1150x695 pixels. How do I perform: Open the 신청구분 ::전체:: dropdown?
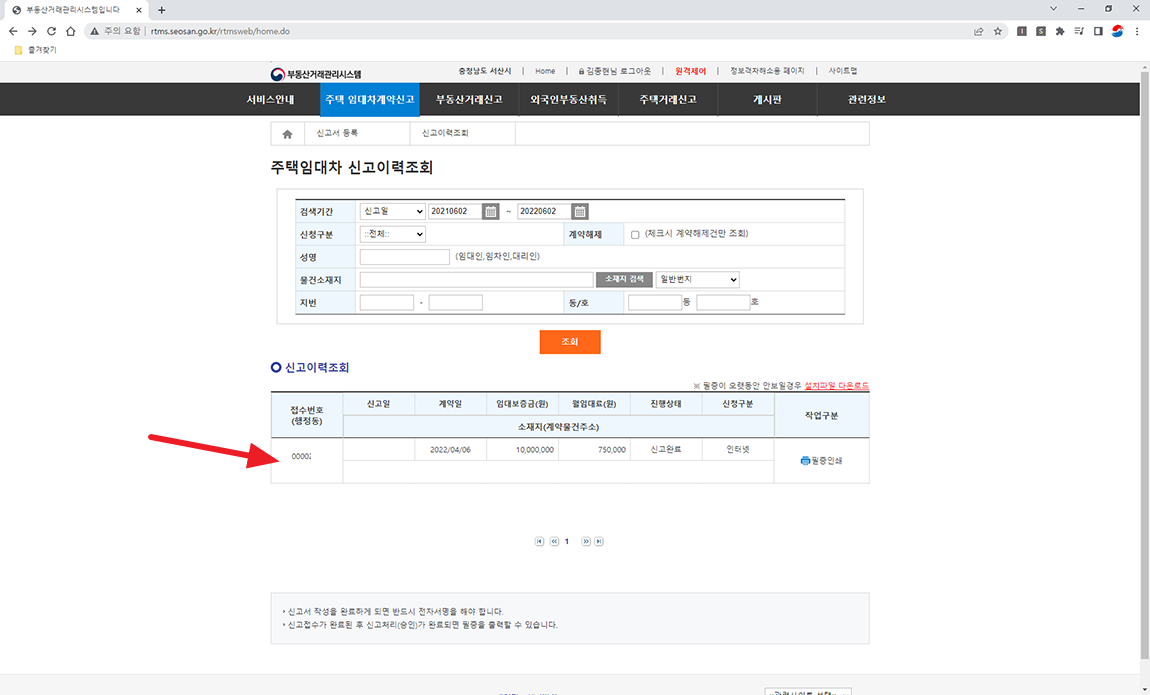(x=392, y=234)
